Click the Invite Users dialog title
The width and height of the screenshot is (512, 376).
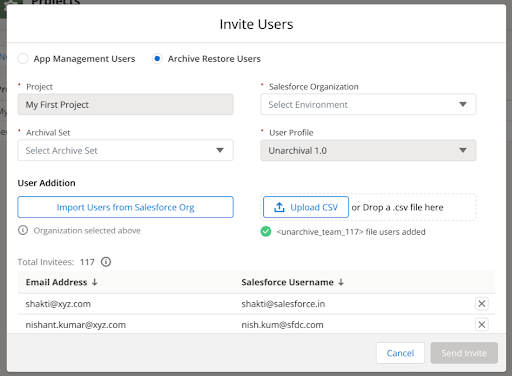pos(256,24)
